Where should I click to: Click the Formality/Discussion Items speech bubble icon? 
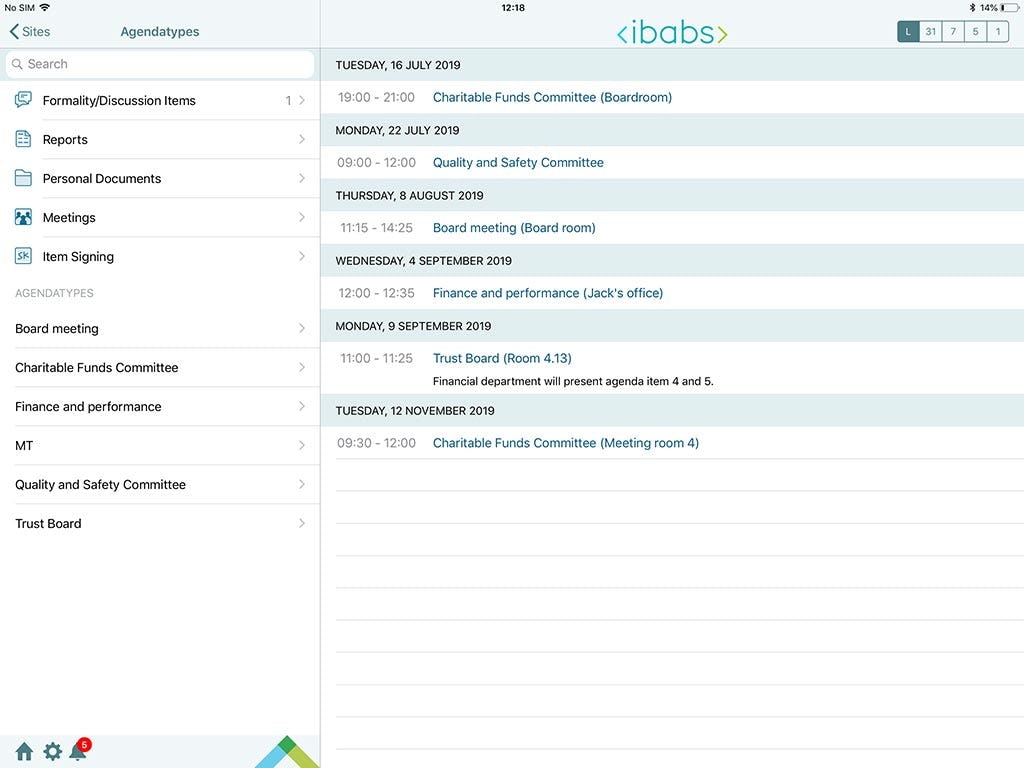[24, 100]
